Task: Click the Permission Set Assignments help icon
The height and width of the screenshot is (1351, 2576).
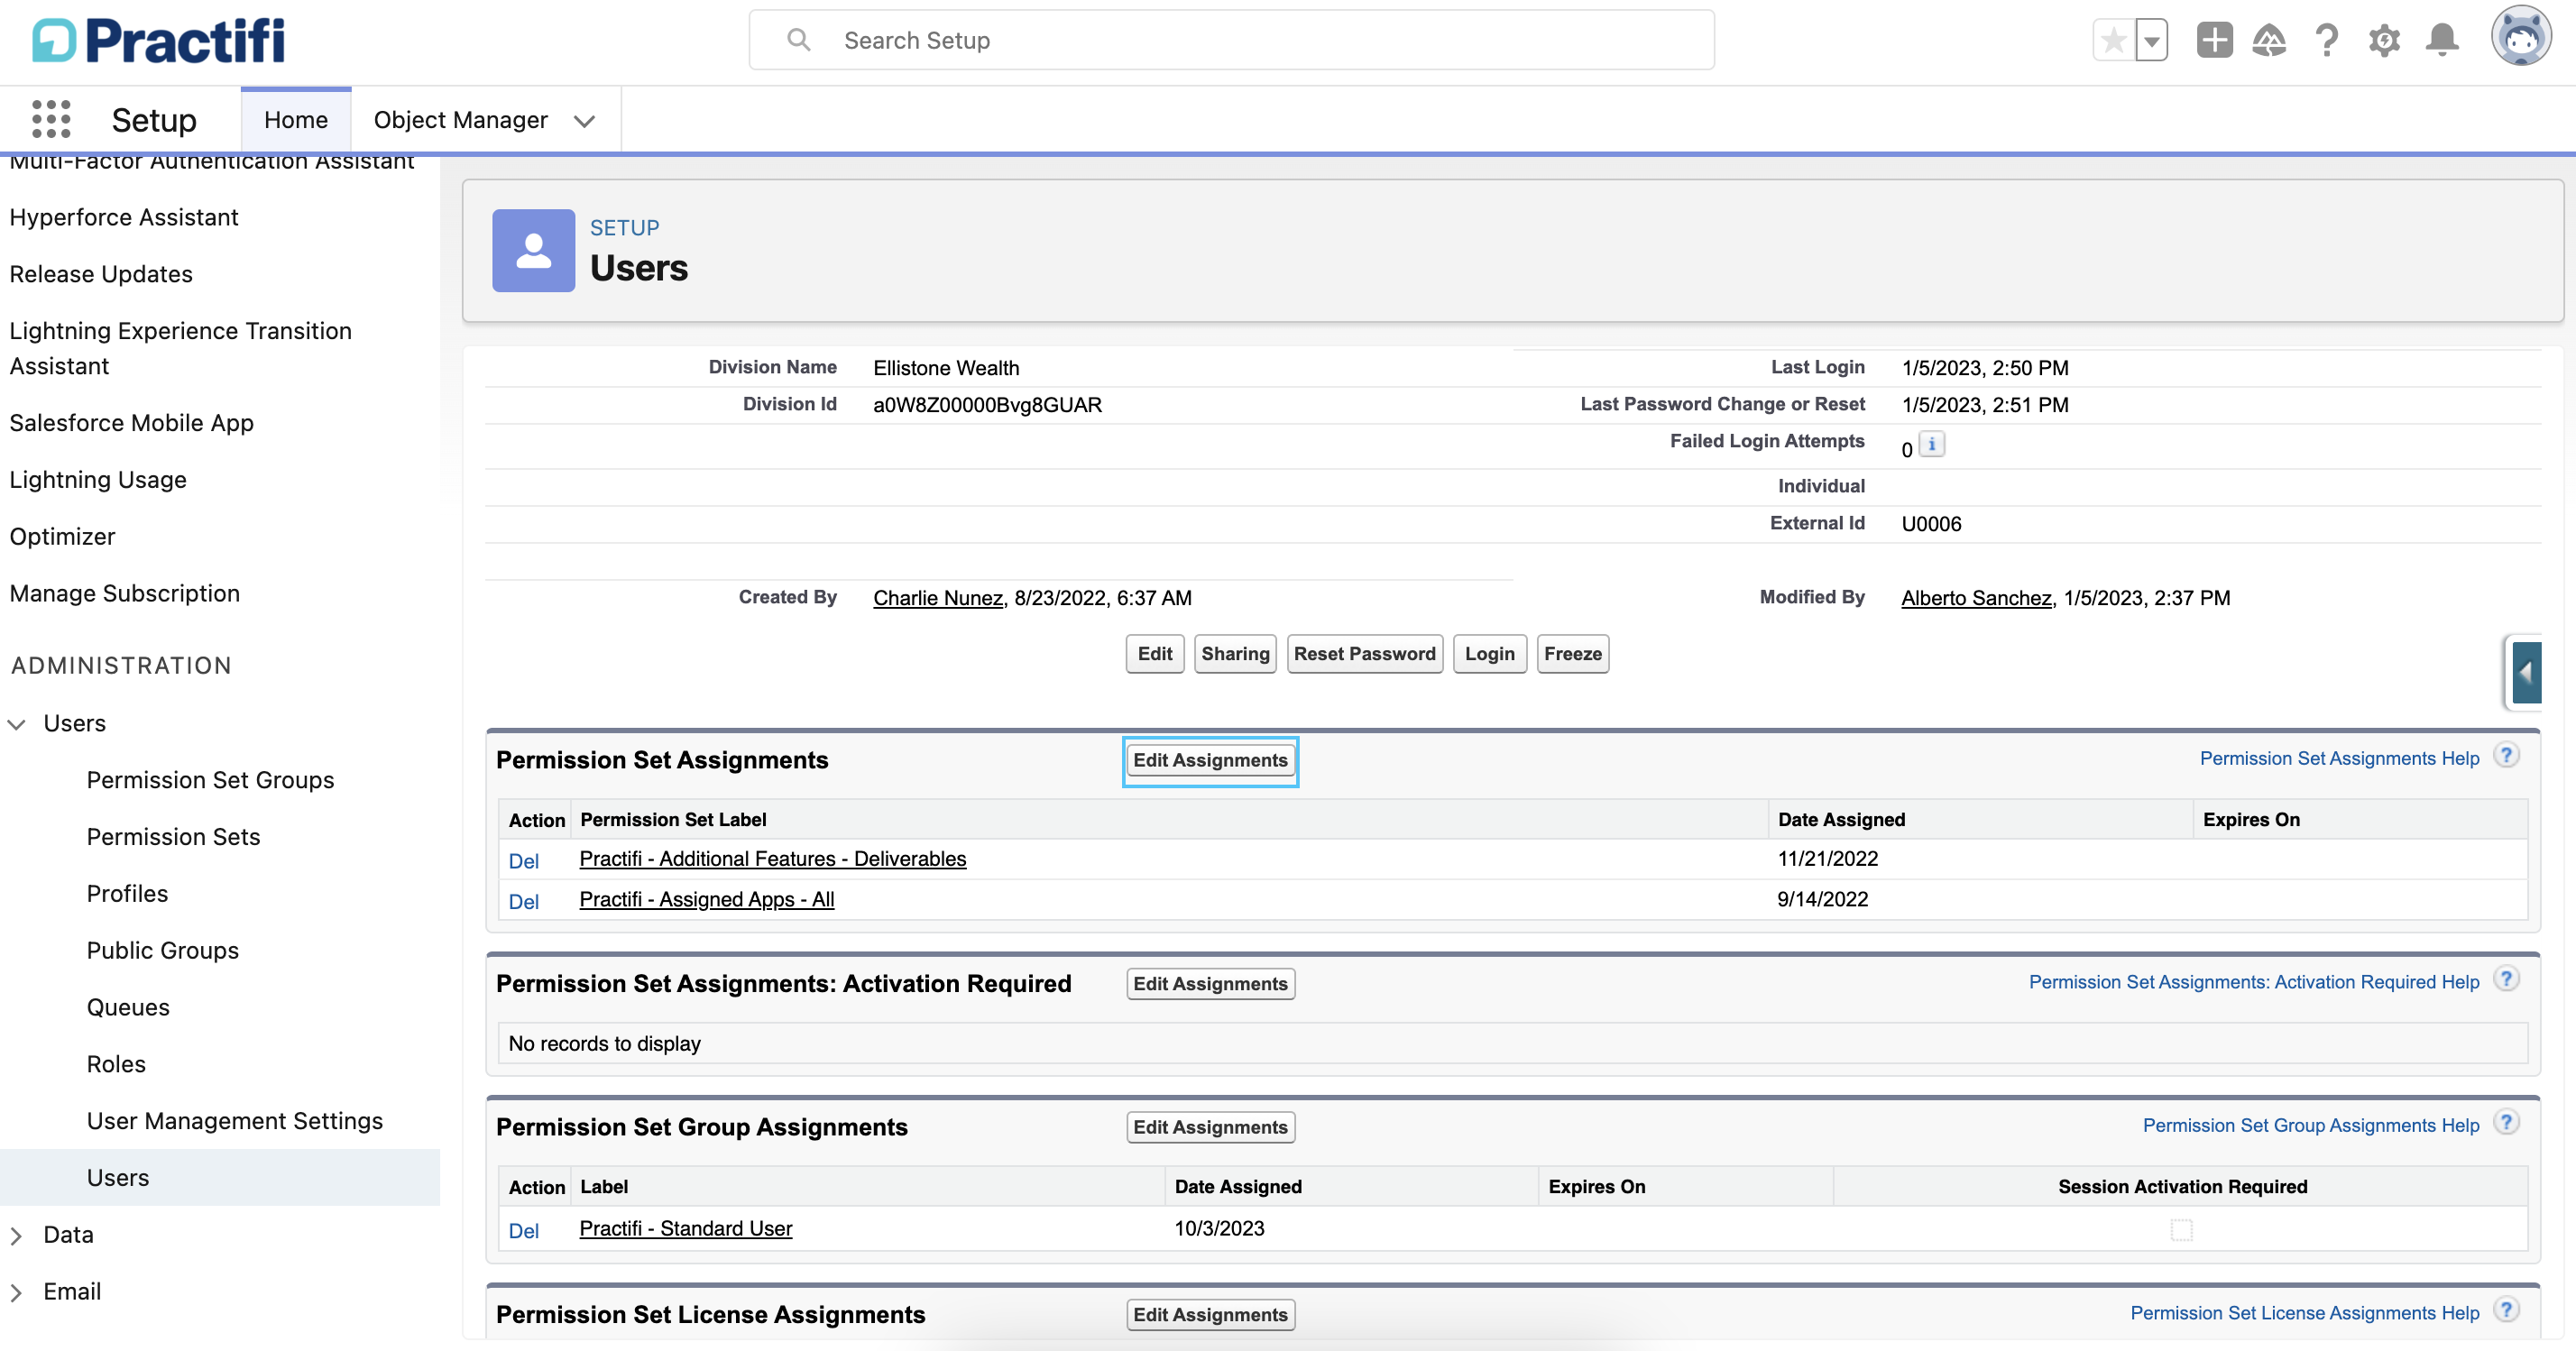Action: 2506,756
